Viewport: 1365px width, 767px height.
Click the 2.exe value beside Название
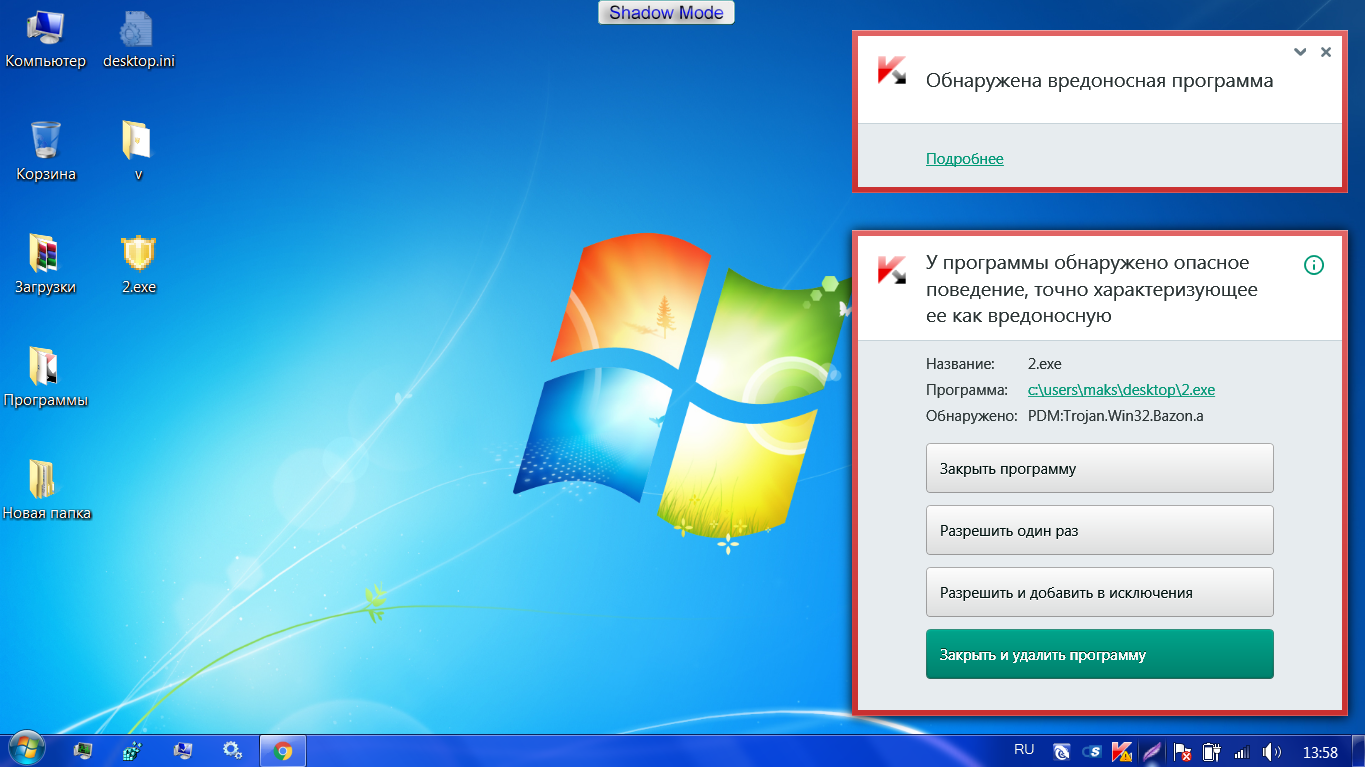pyautogui.click(x=1045, y=364)
